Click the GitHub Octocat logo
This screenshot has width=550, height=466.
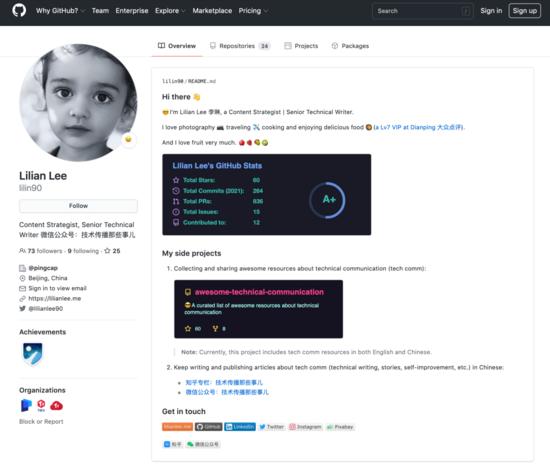(x=19, y=11)
